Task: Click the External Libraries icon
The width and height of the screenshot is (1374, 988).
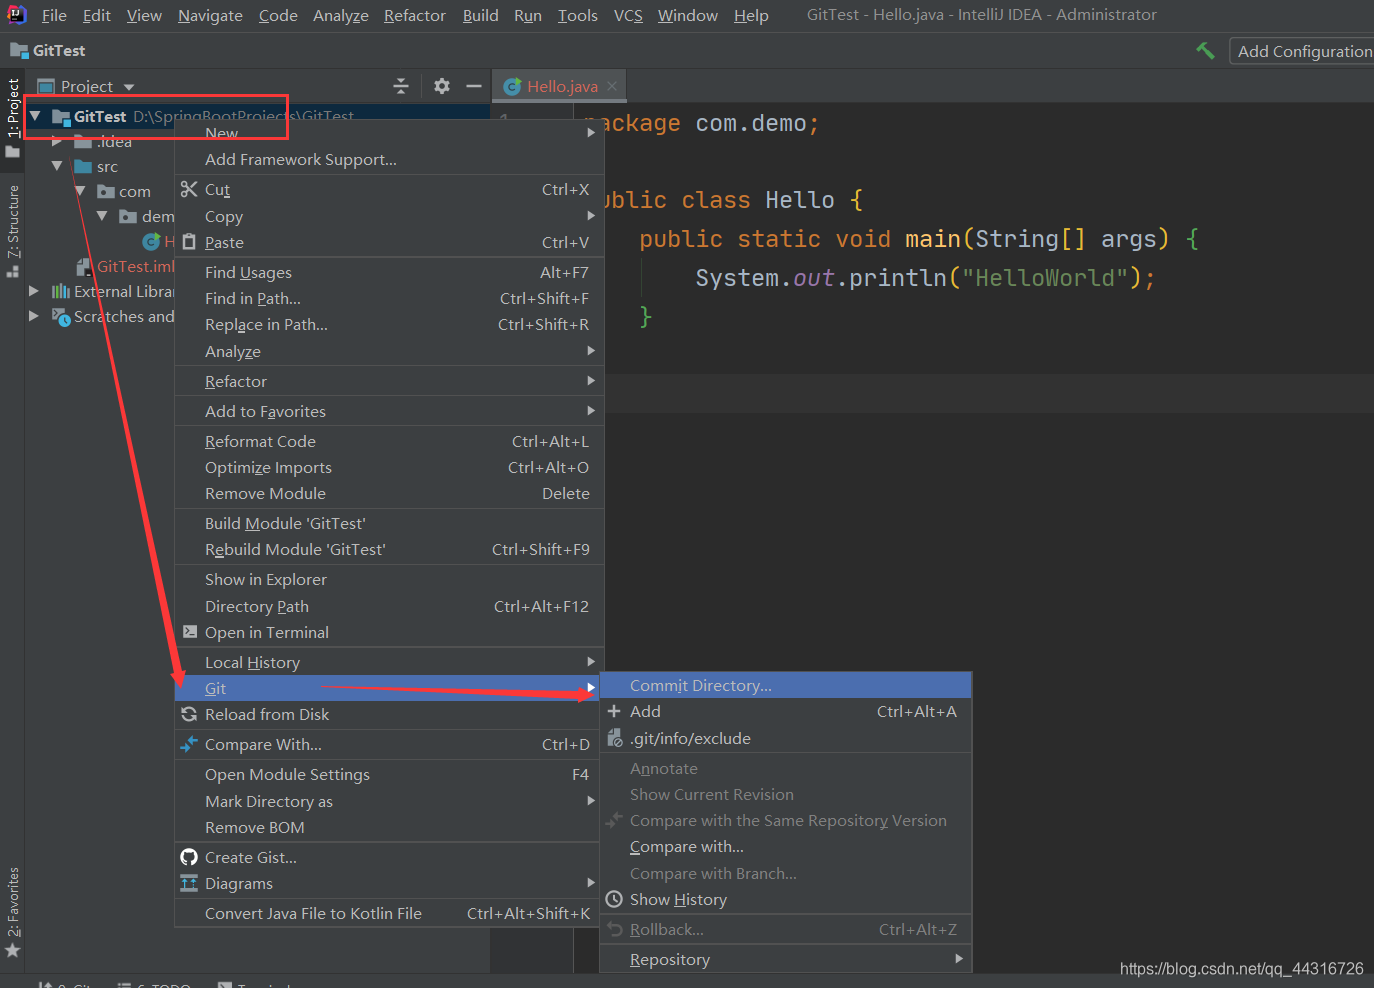Action: [61, 291]
